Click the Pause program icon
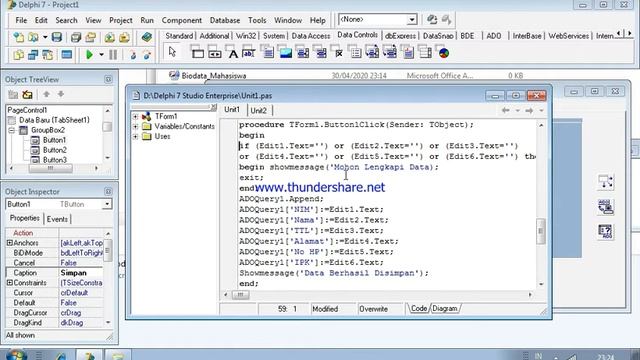 (113, 54)
